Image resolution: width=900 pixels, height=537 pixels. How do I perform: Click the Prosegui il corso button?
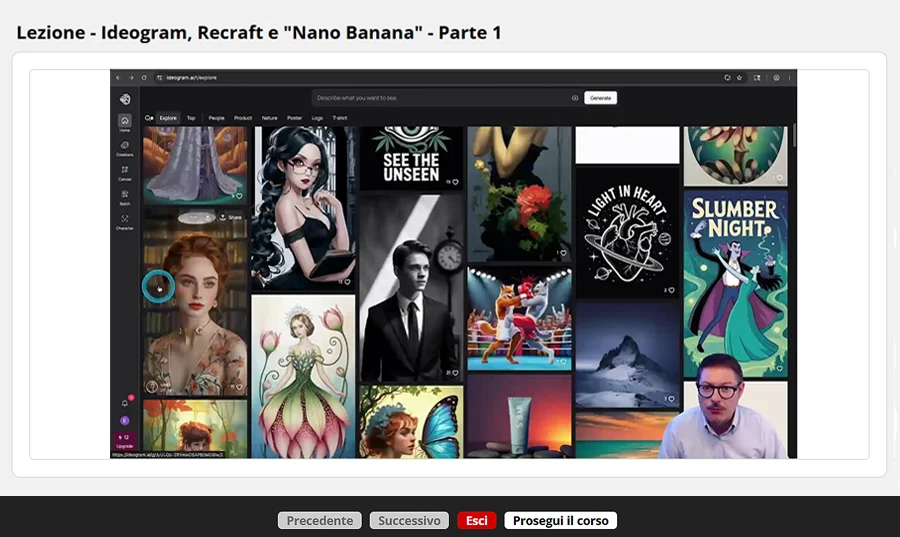561,520
